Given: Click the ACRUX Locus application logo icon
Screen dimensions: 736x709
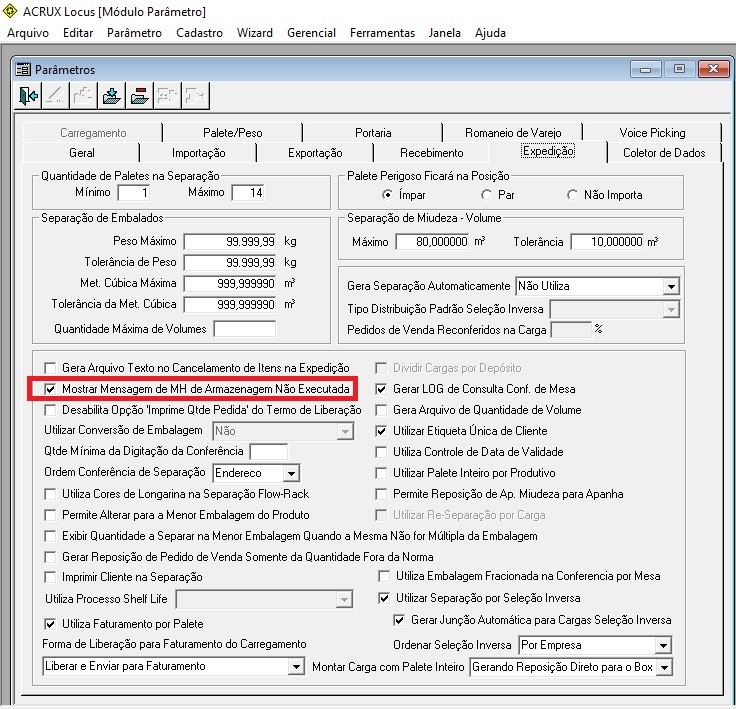Looking at the screenshot, I should click(x=10, y=11).
